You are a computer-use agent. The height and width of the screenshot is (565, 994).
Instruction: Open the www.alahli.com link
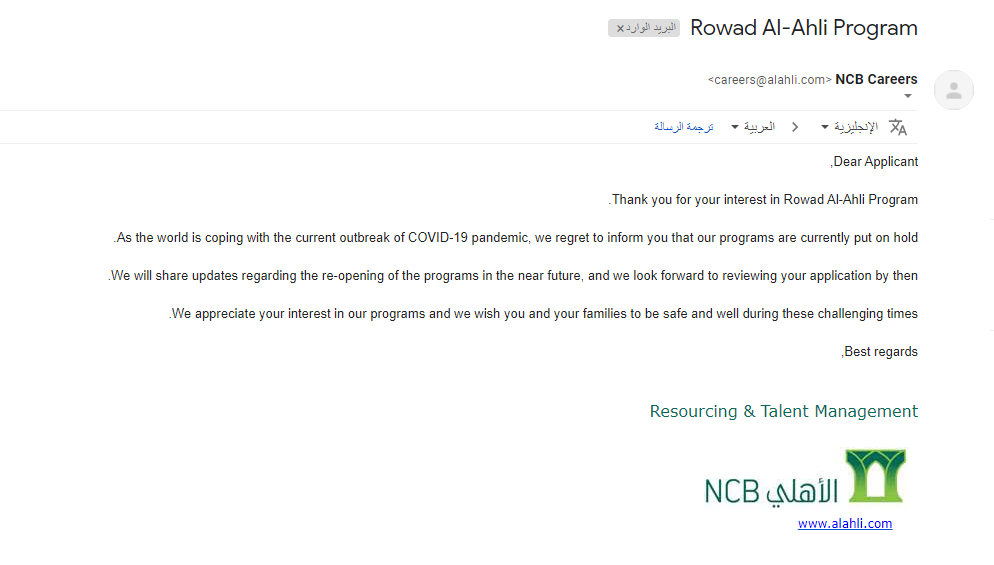(845, 524)
